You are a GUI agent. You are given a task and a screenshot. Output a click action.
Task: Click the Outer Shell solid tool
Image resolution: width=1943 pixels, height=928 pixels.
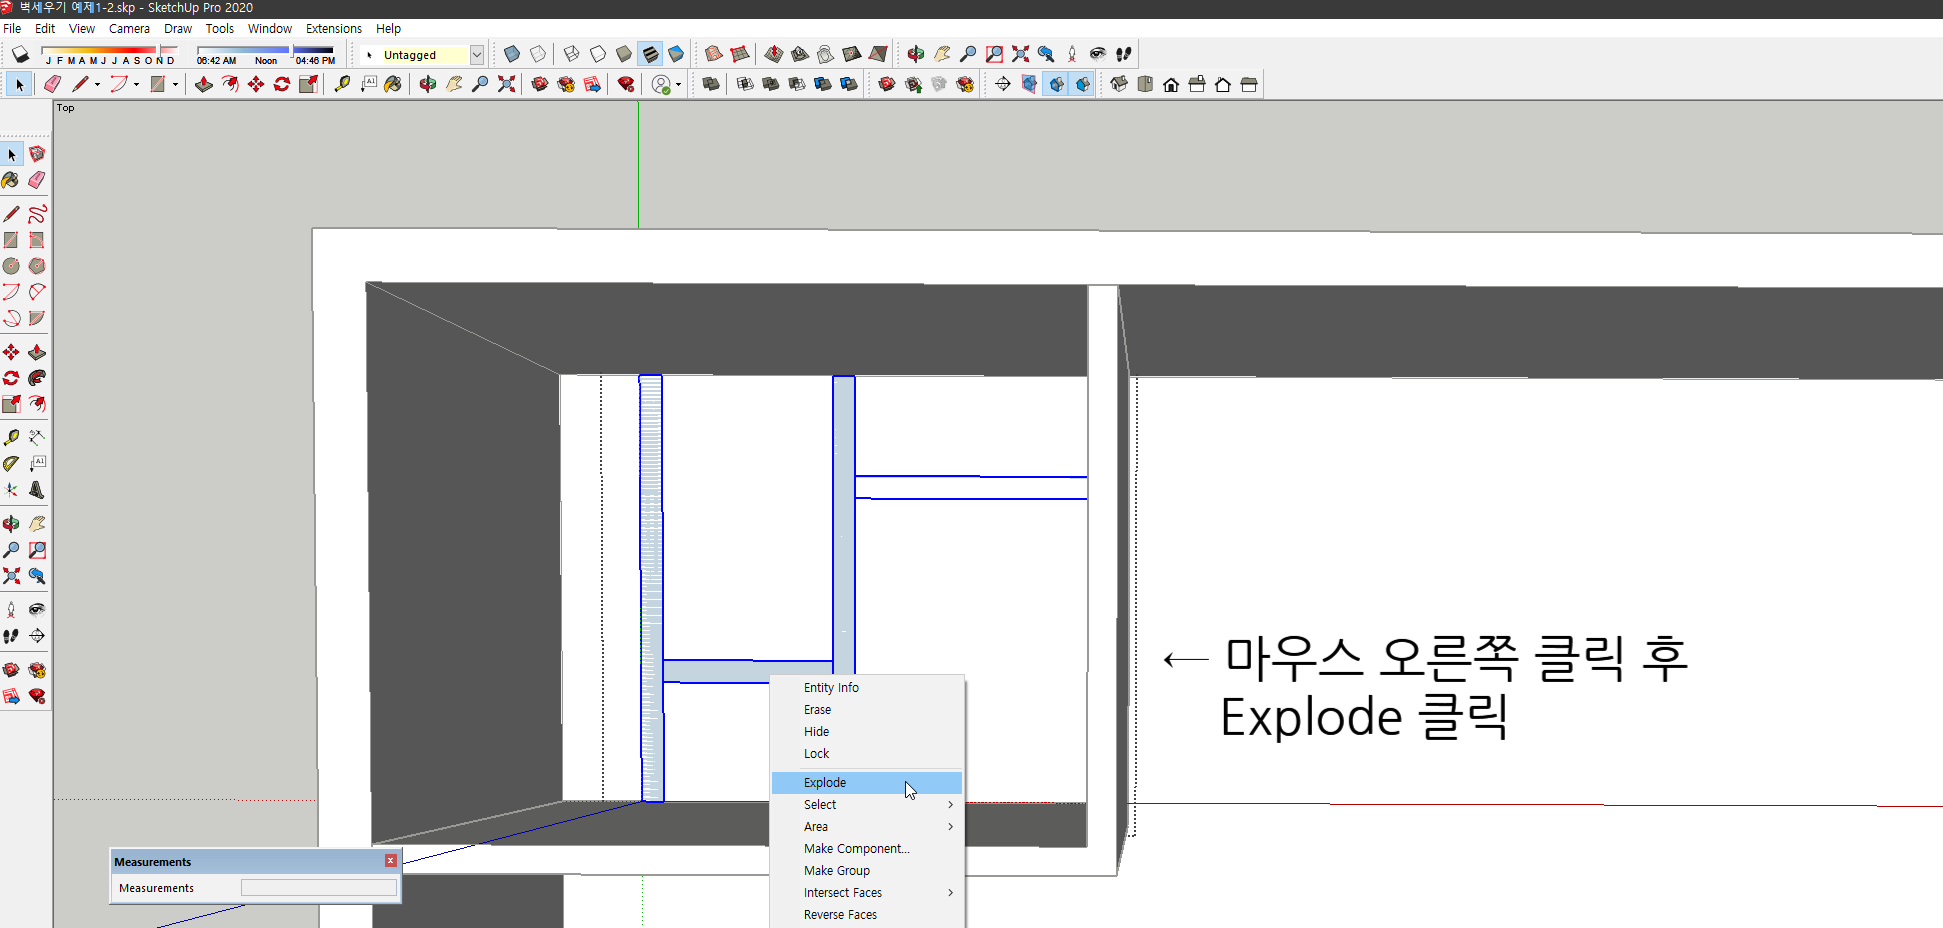click(711, 84)
